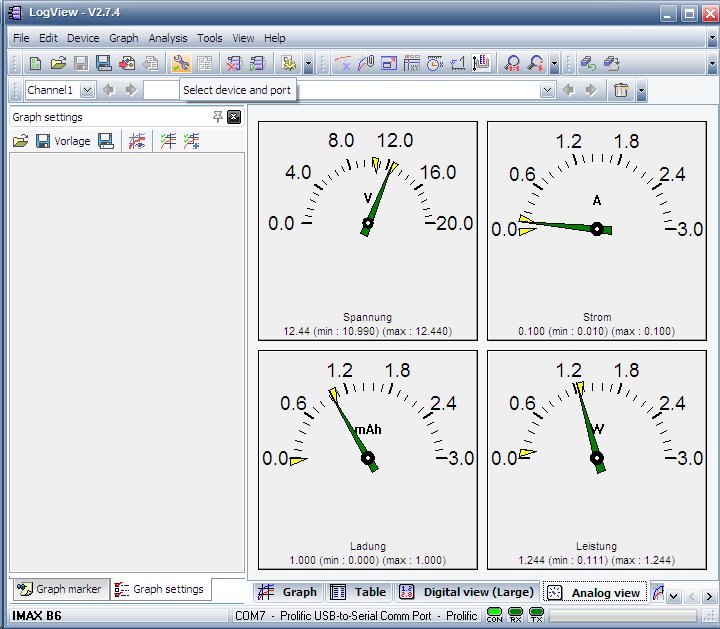The height and width of the screenshot is (629, 720).
Task: Expand the tab list dropdown arrow
Action: point(674,596)
